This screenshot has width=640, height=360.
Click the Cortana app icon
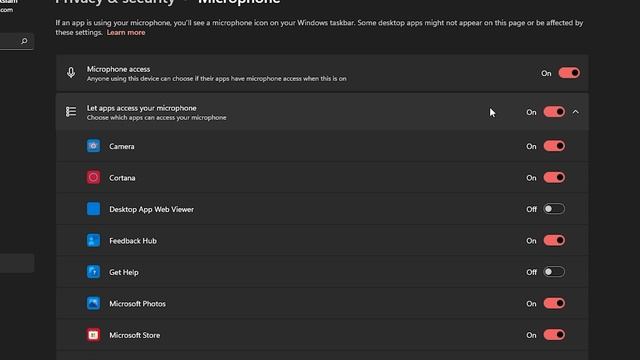tap(93, 177)
